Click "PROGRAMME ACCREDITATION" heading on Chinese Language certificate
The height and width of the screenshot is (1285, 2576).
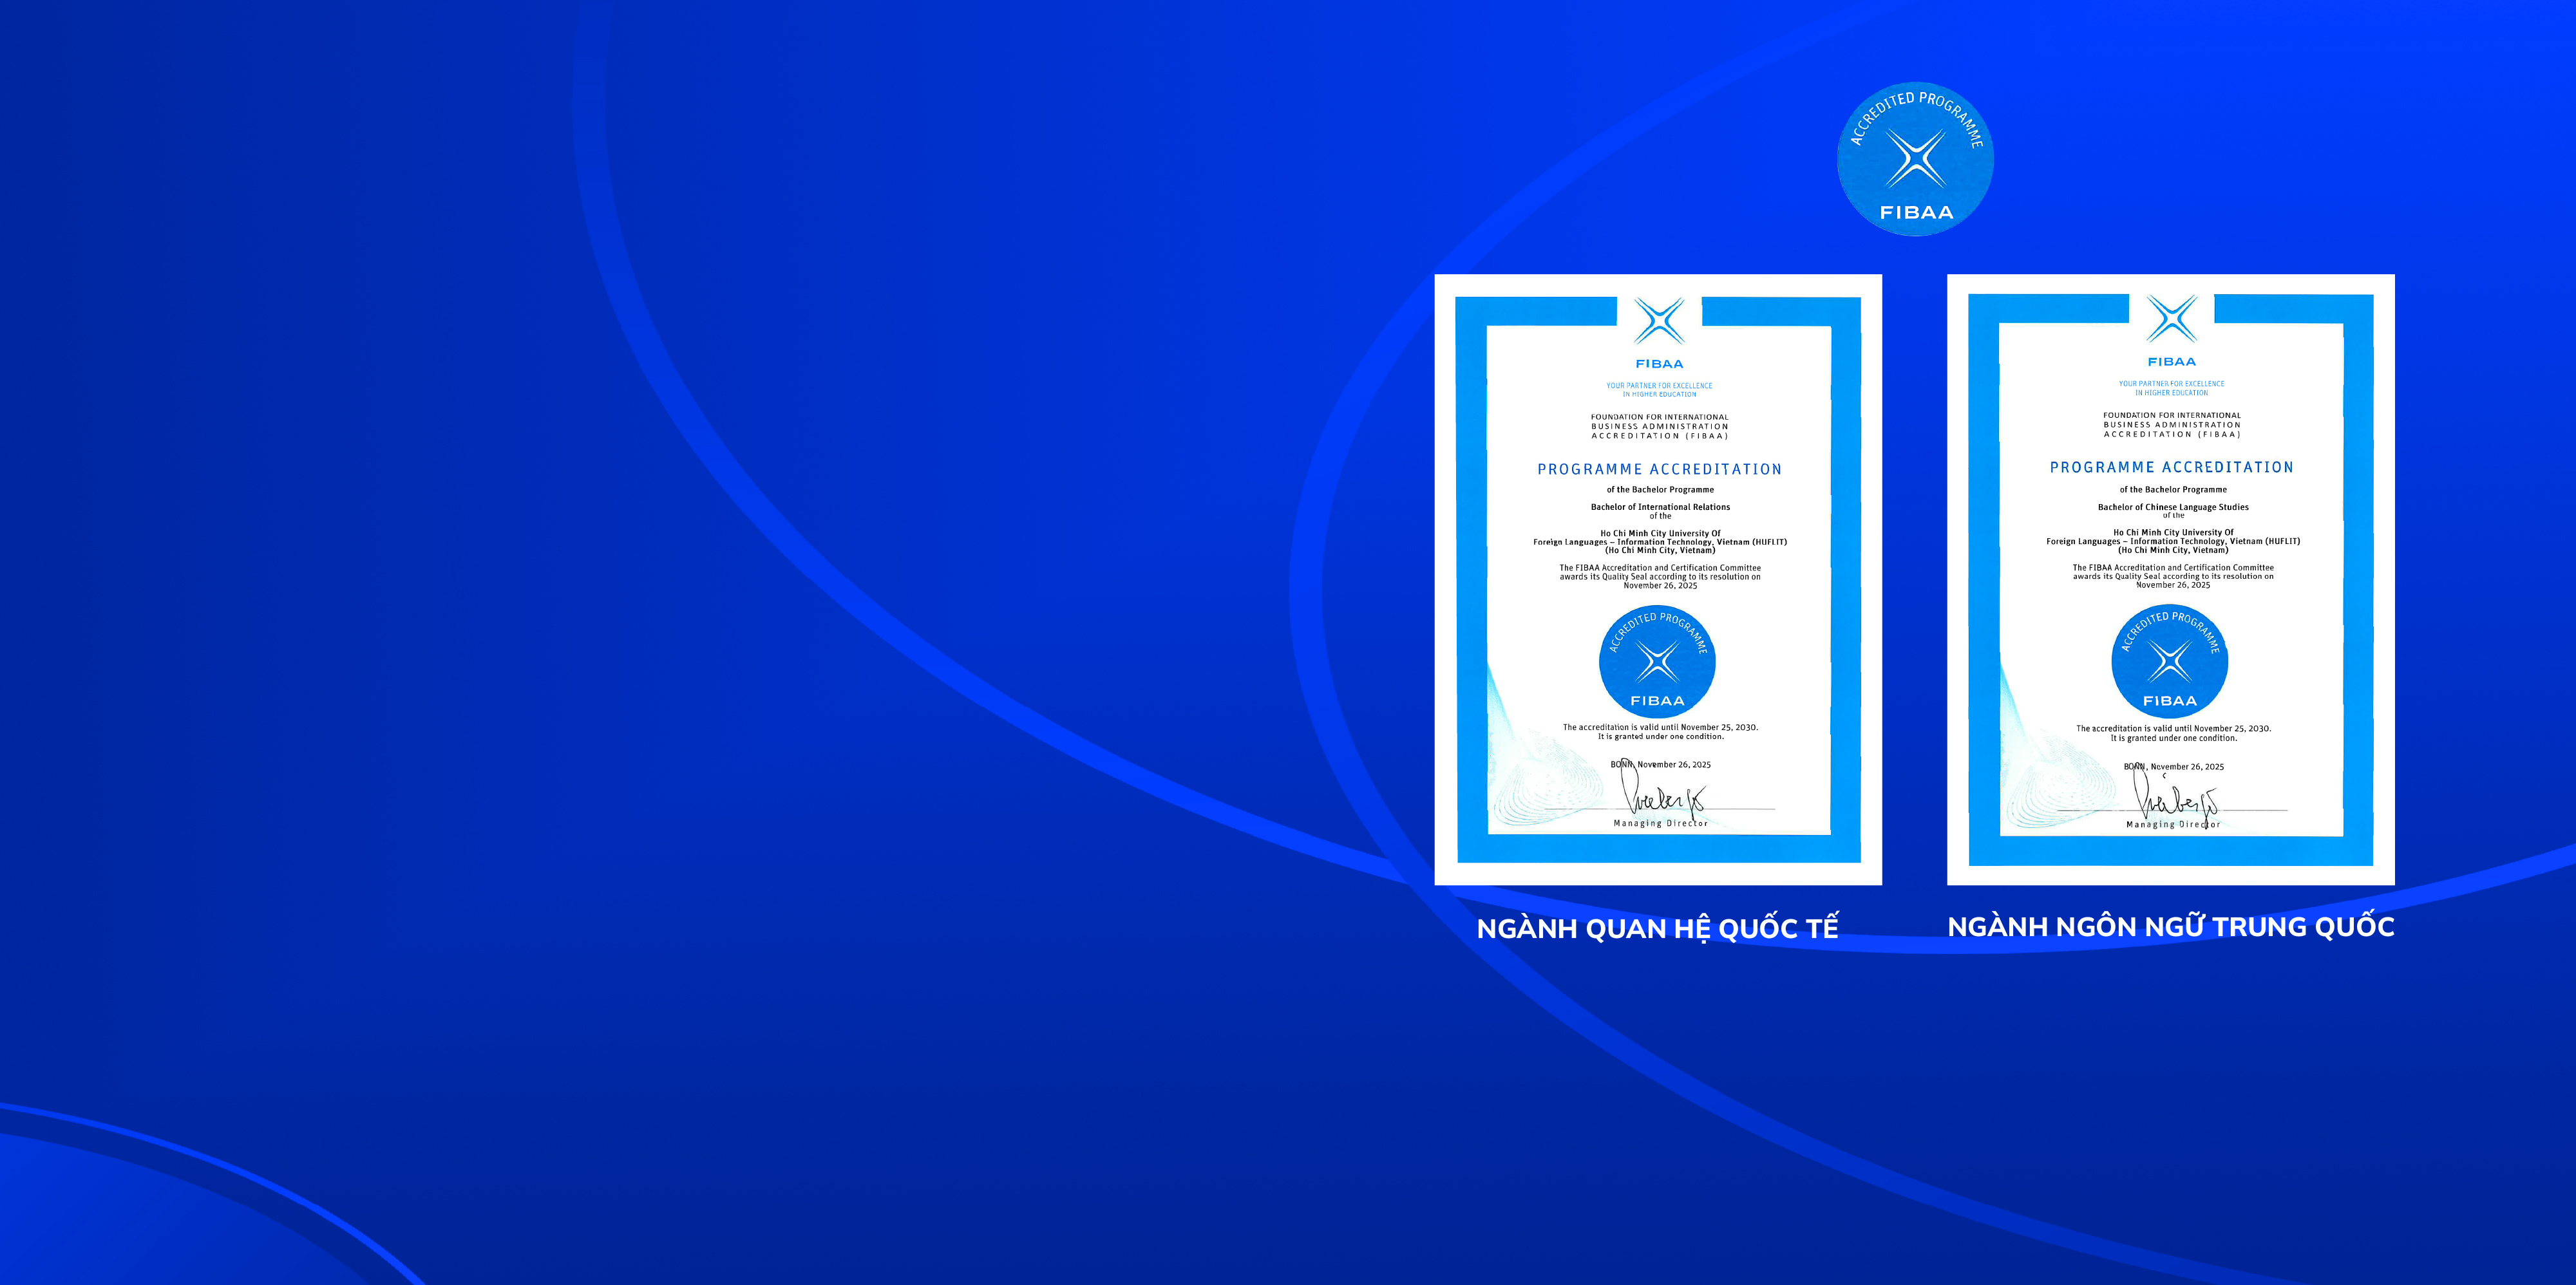[2172, 467]
